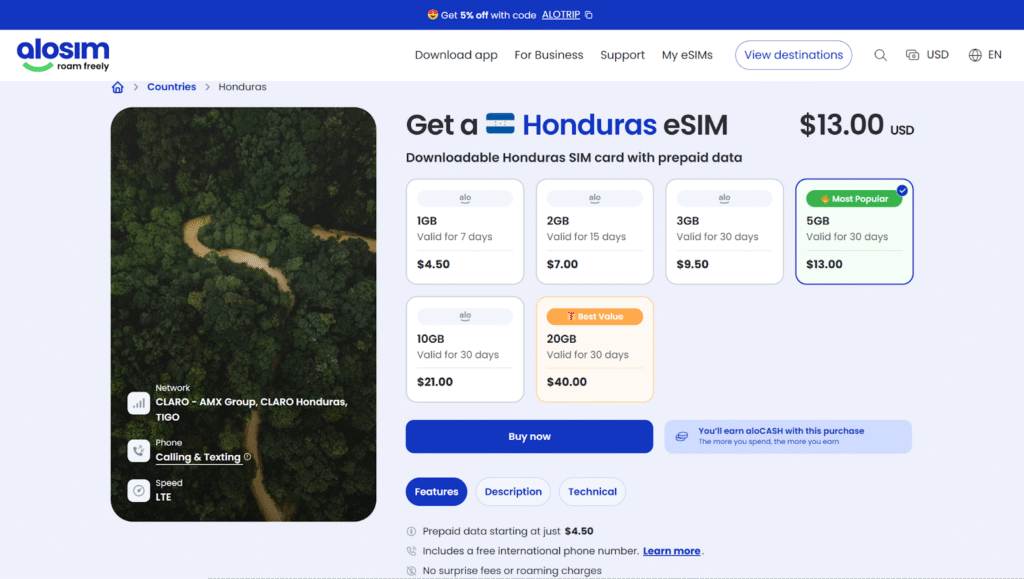The width and height of the screenshot is (1024, 579).
Task: Open the Countries breadcrumb level
Action: point(171,87)
